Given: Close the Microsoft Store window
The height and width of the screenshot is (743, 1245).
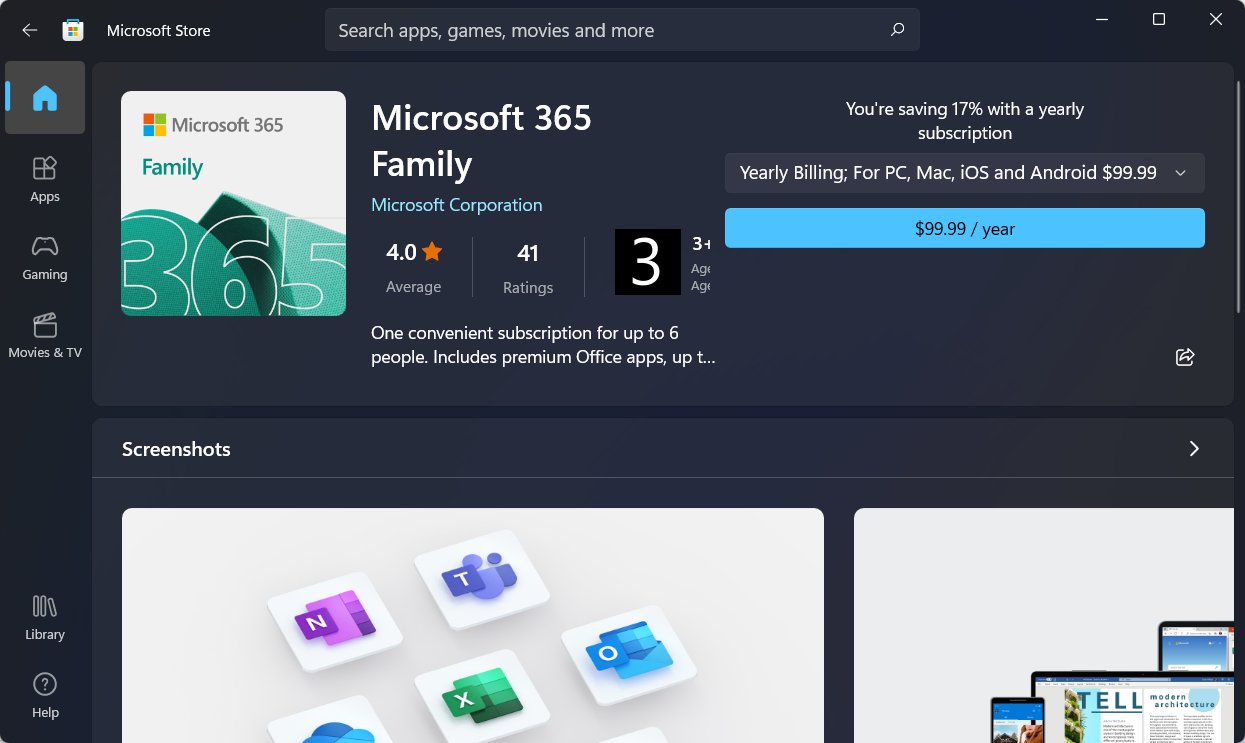Looking at the screenshot, I should 1216,19.
